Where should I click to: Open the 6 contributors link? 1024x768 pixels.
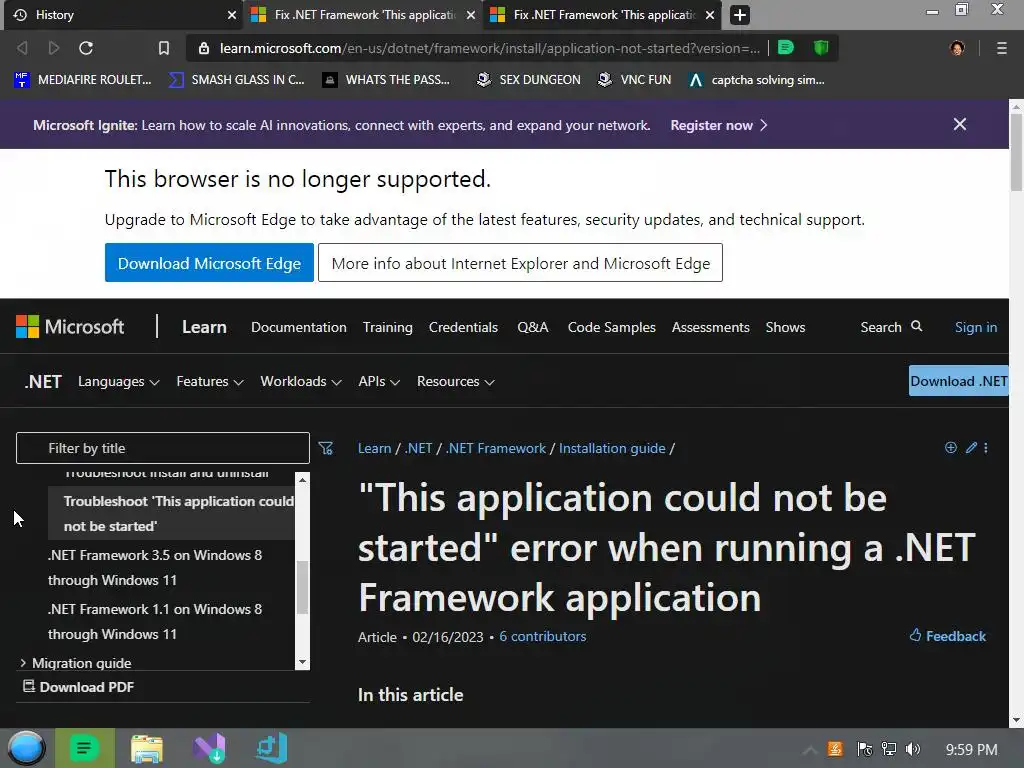tap(543, 636)
